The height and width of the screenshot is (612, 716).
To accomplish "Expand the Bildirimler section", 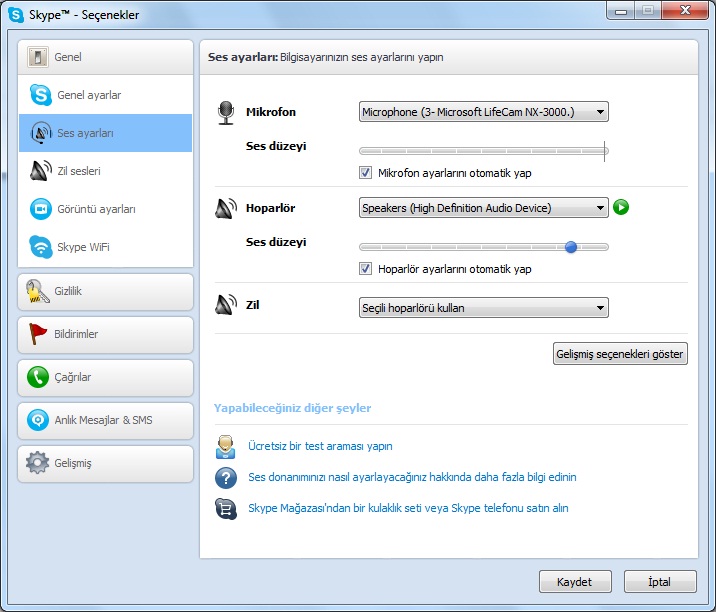I will [105, 335].
